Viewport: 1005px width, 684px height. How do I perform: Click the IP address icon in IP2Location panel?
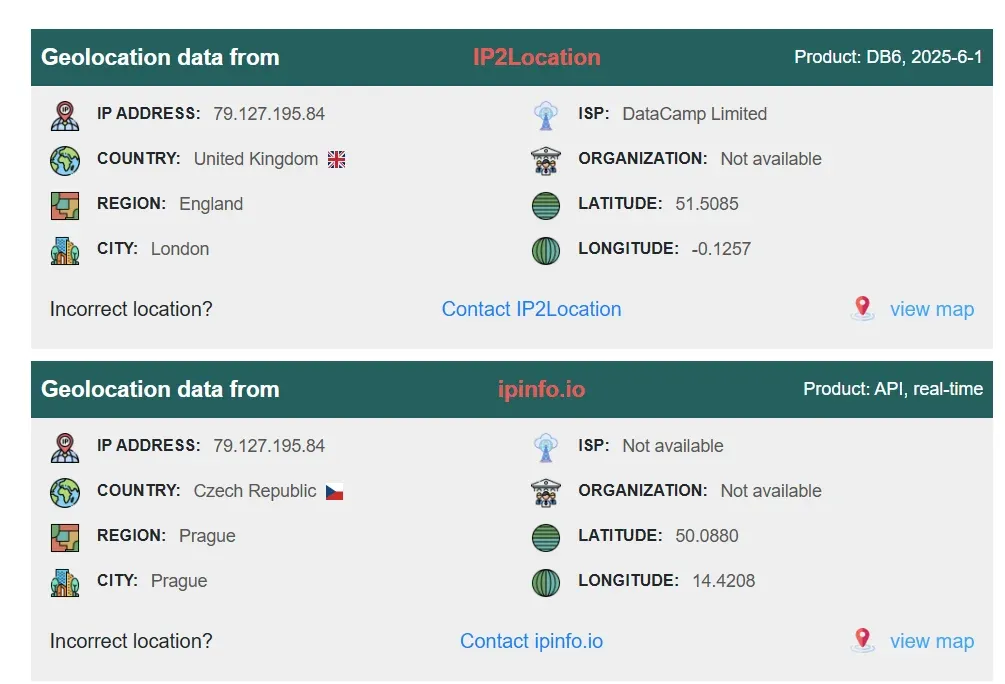click(x=65, y=115)
